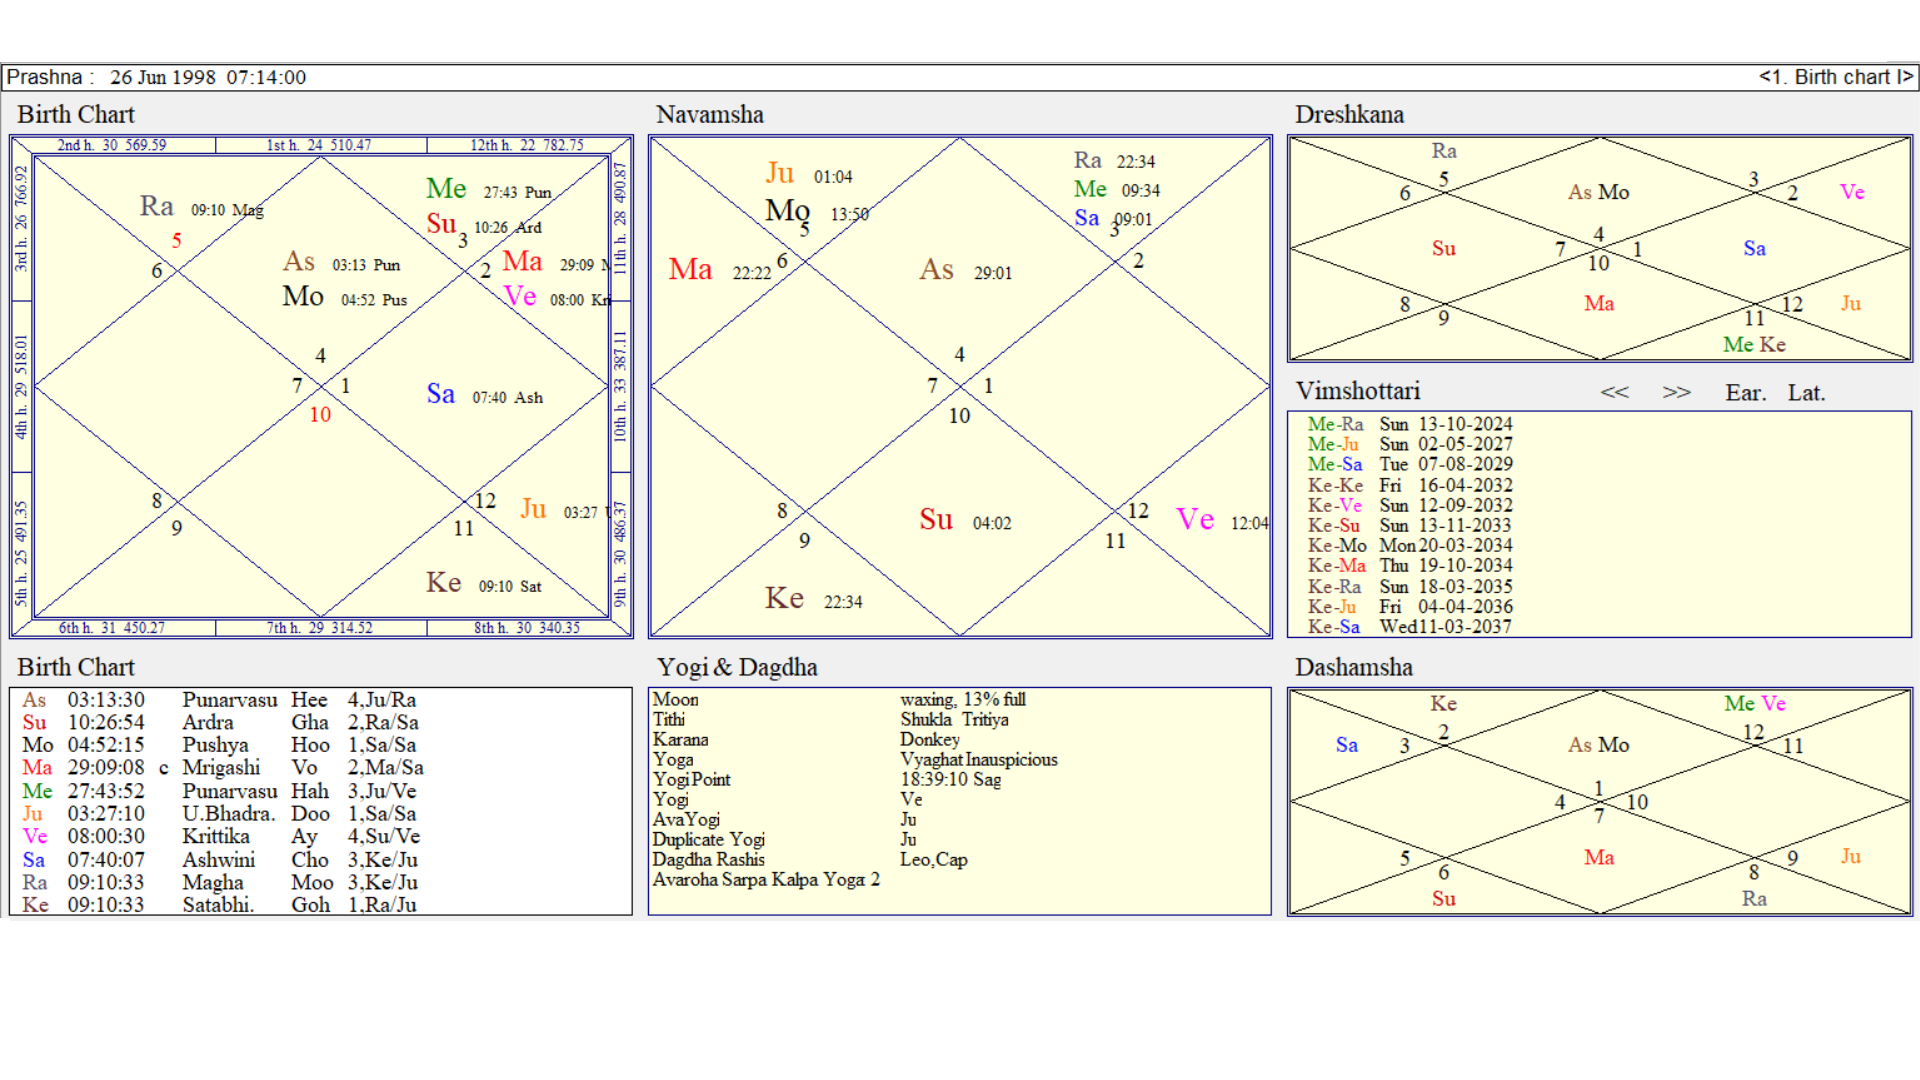Image resolution: width=1920 pixels, height=1080 pixels.
Task: Click the 'Lat.' later dasha button
Action: 1806,393
